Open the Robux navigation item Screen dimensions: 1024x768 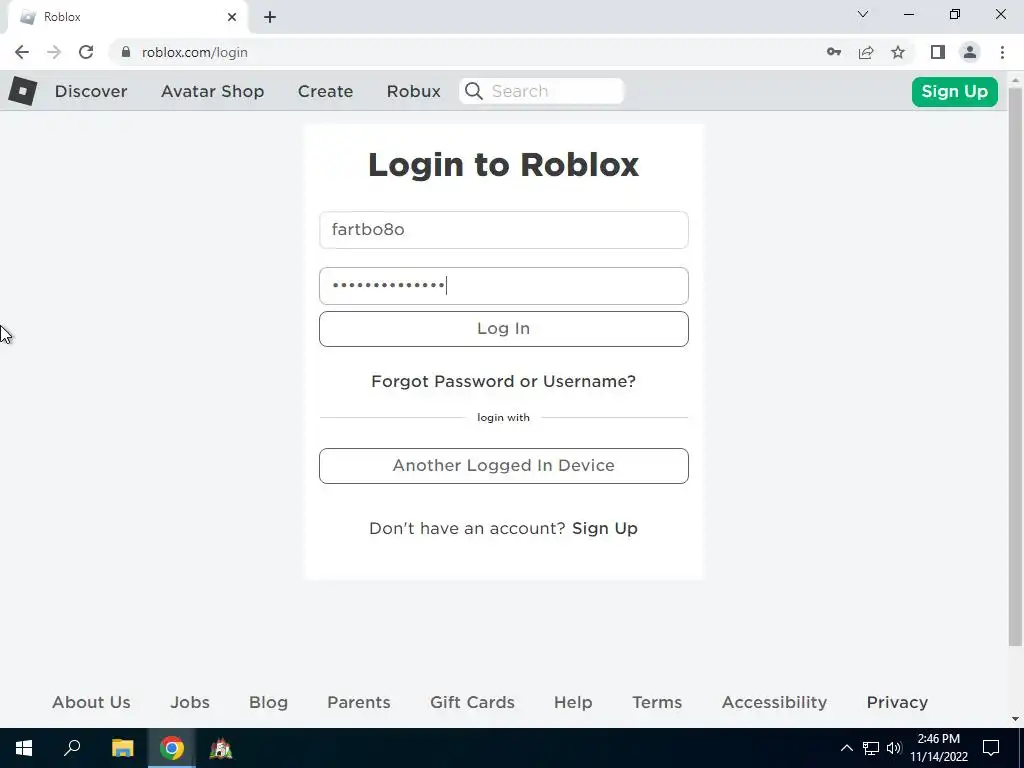coord(413,91)
